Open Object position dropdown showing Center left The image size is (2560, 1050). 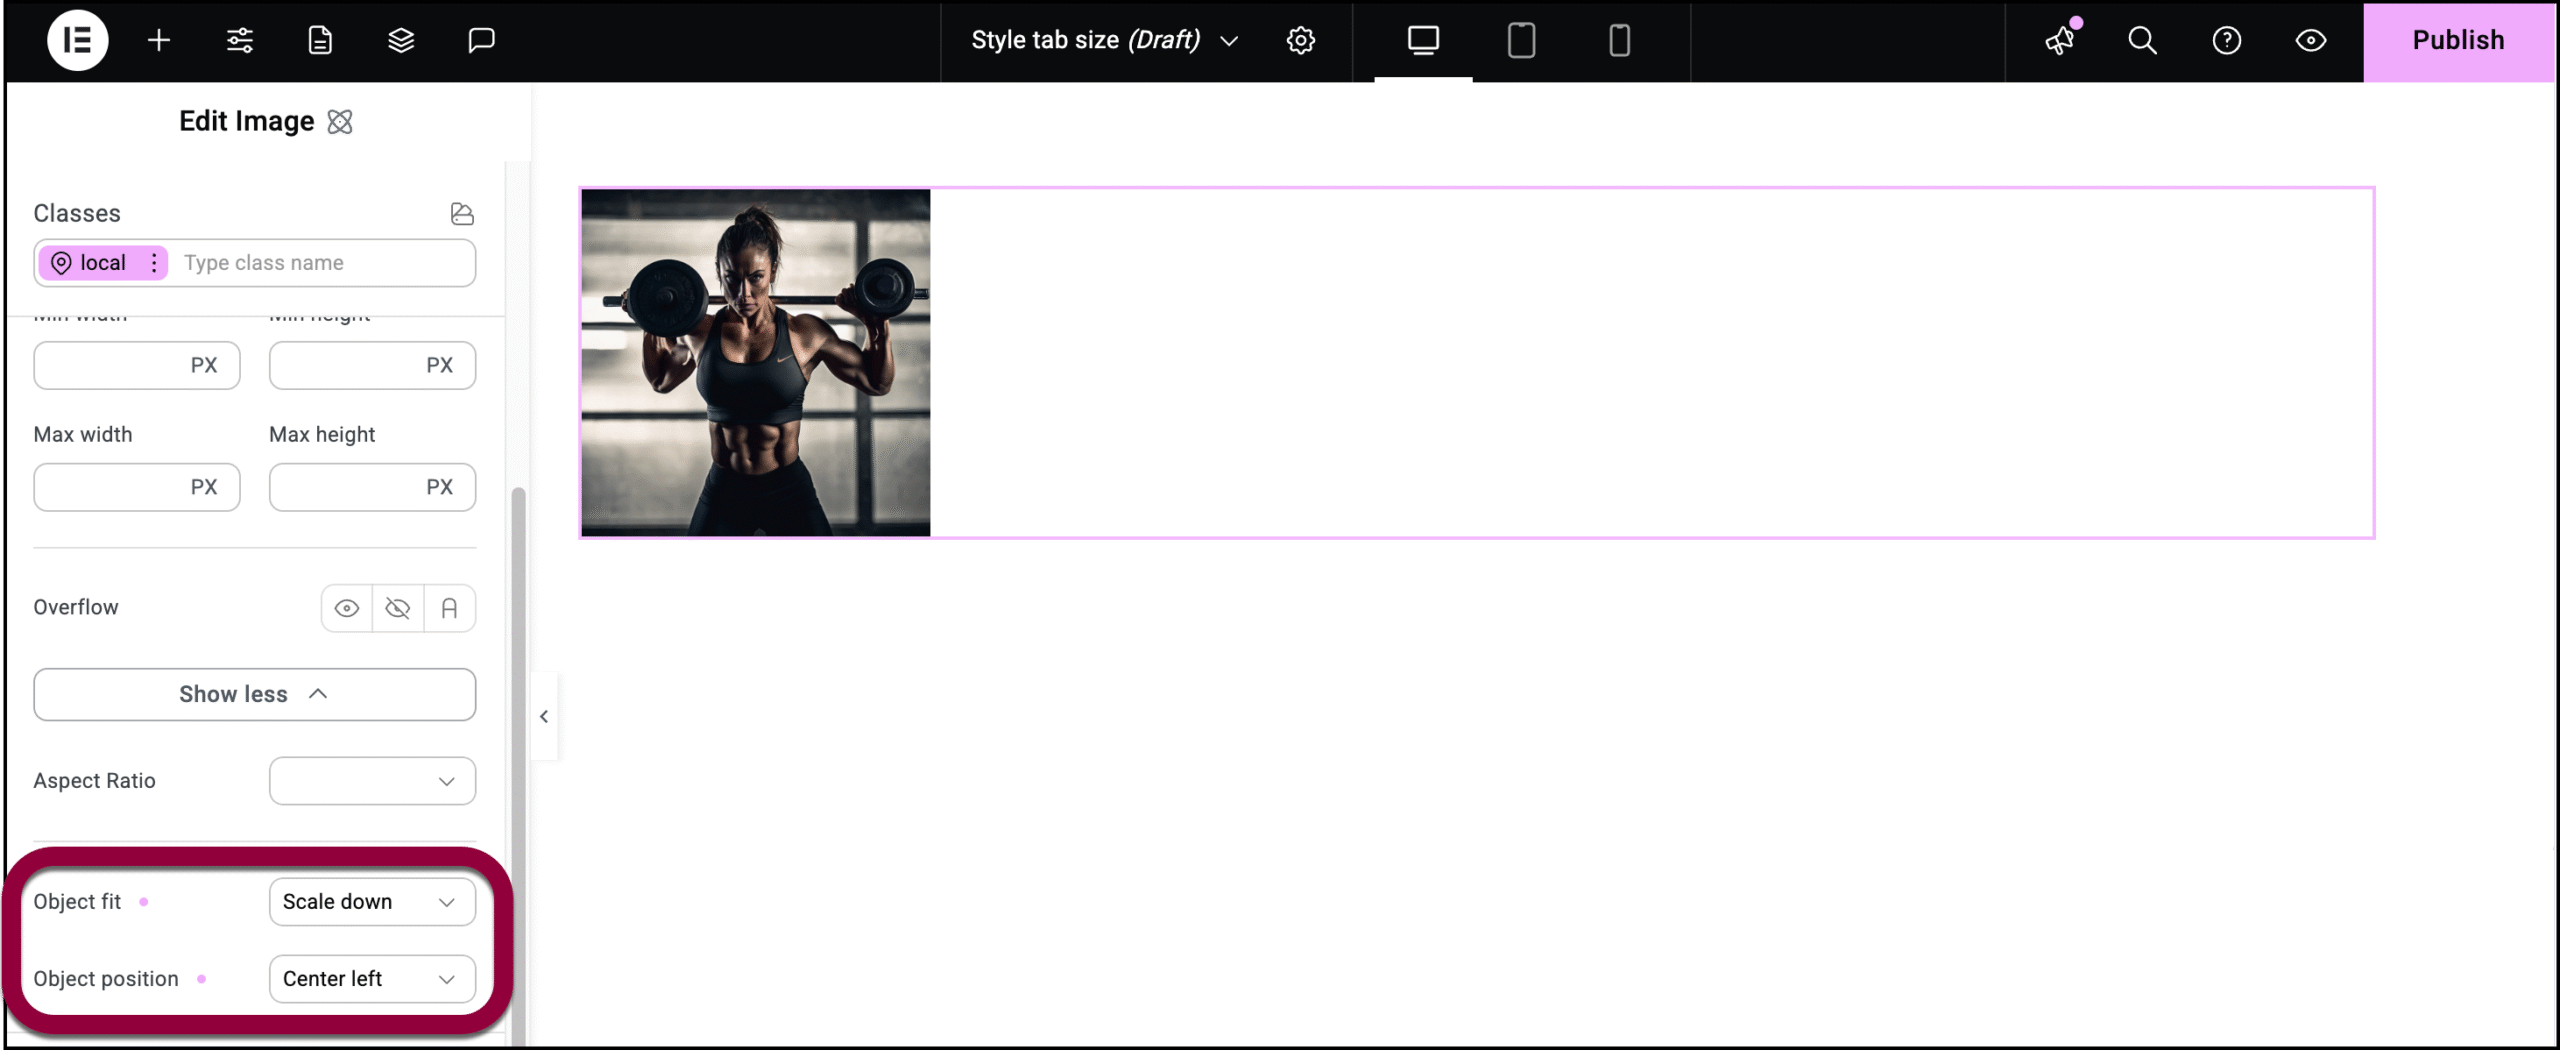coord(372,979)
